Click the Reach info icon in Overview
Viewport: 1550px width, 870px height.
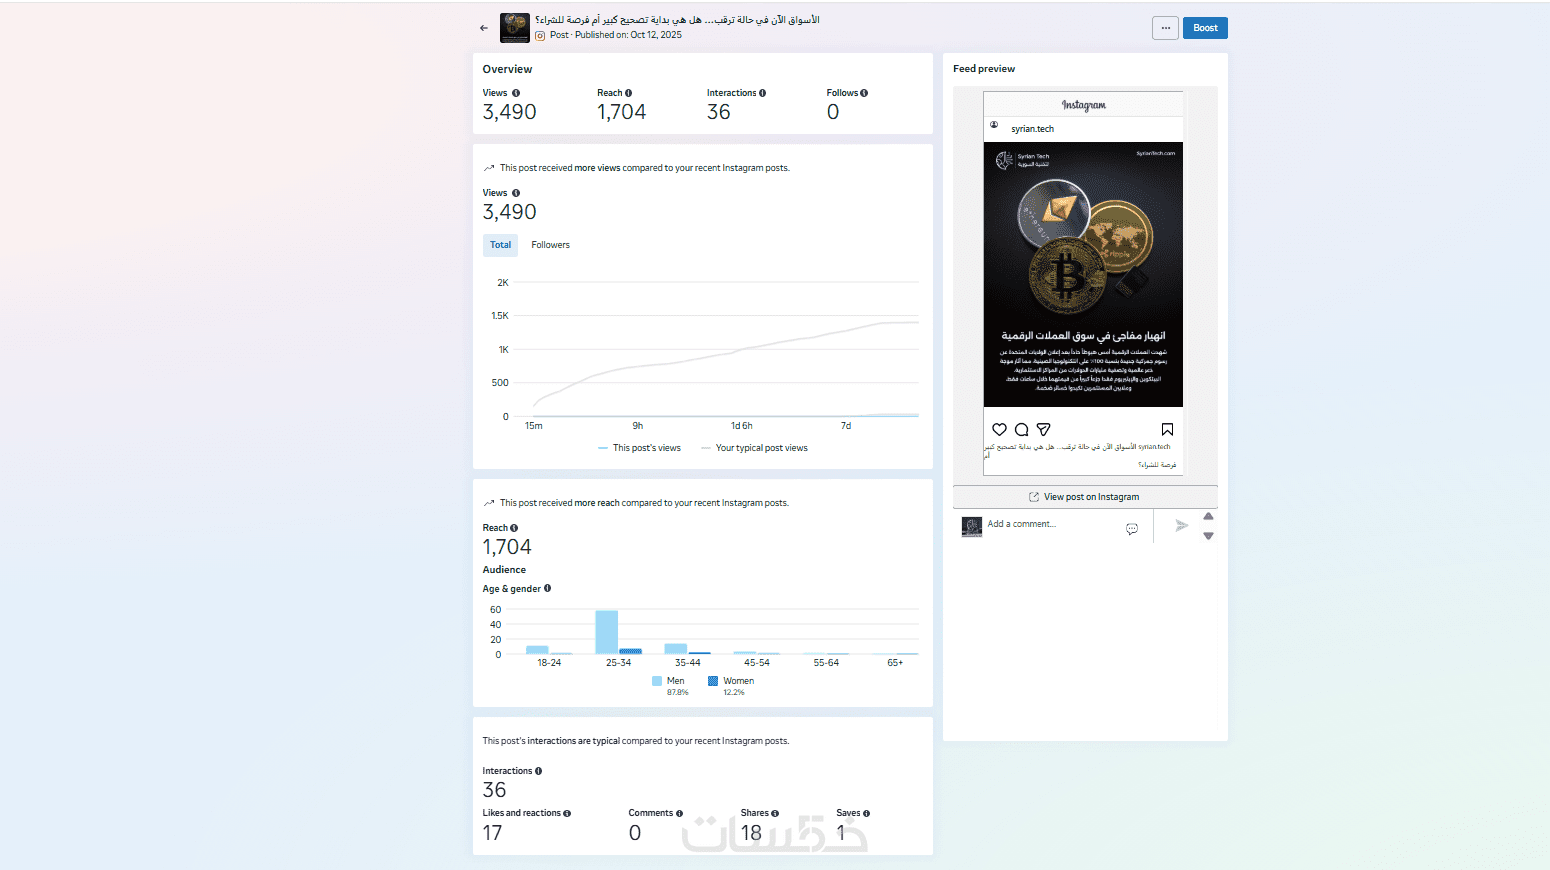(628, 93)
